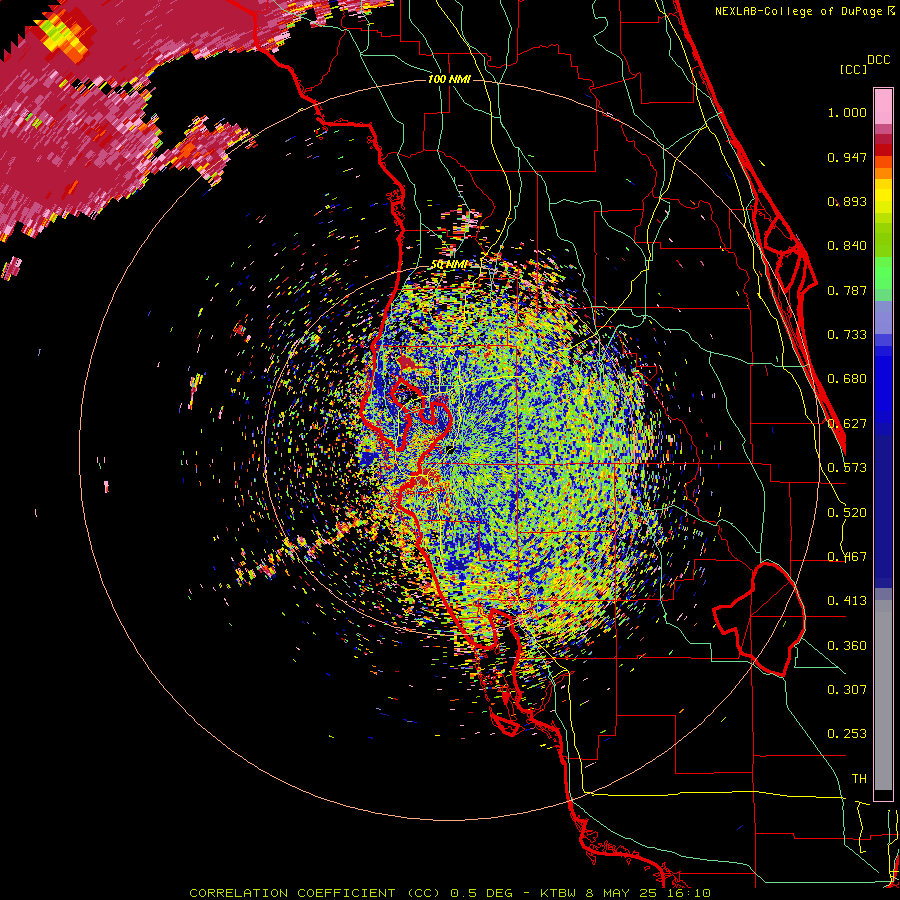Click the 0.573 scale value
This screenshot has width=900, height=900.
[847, 468]
